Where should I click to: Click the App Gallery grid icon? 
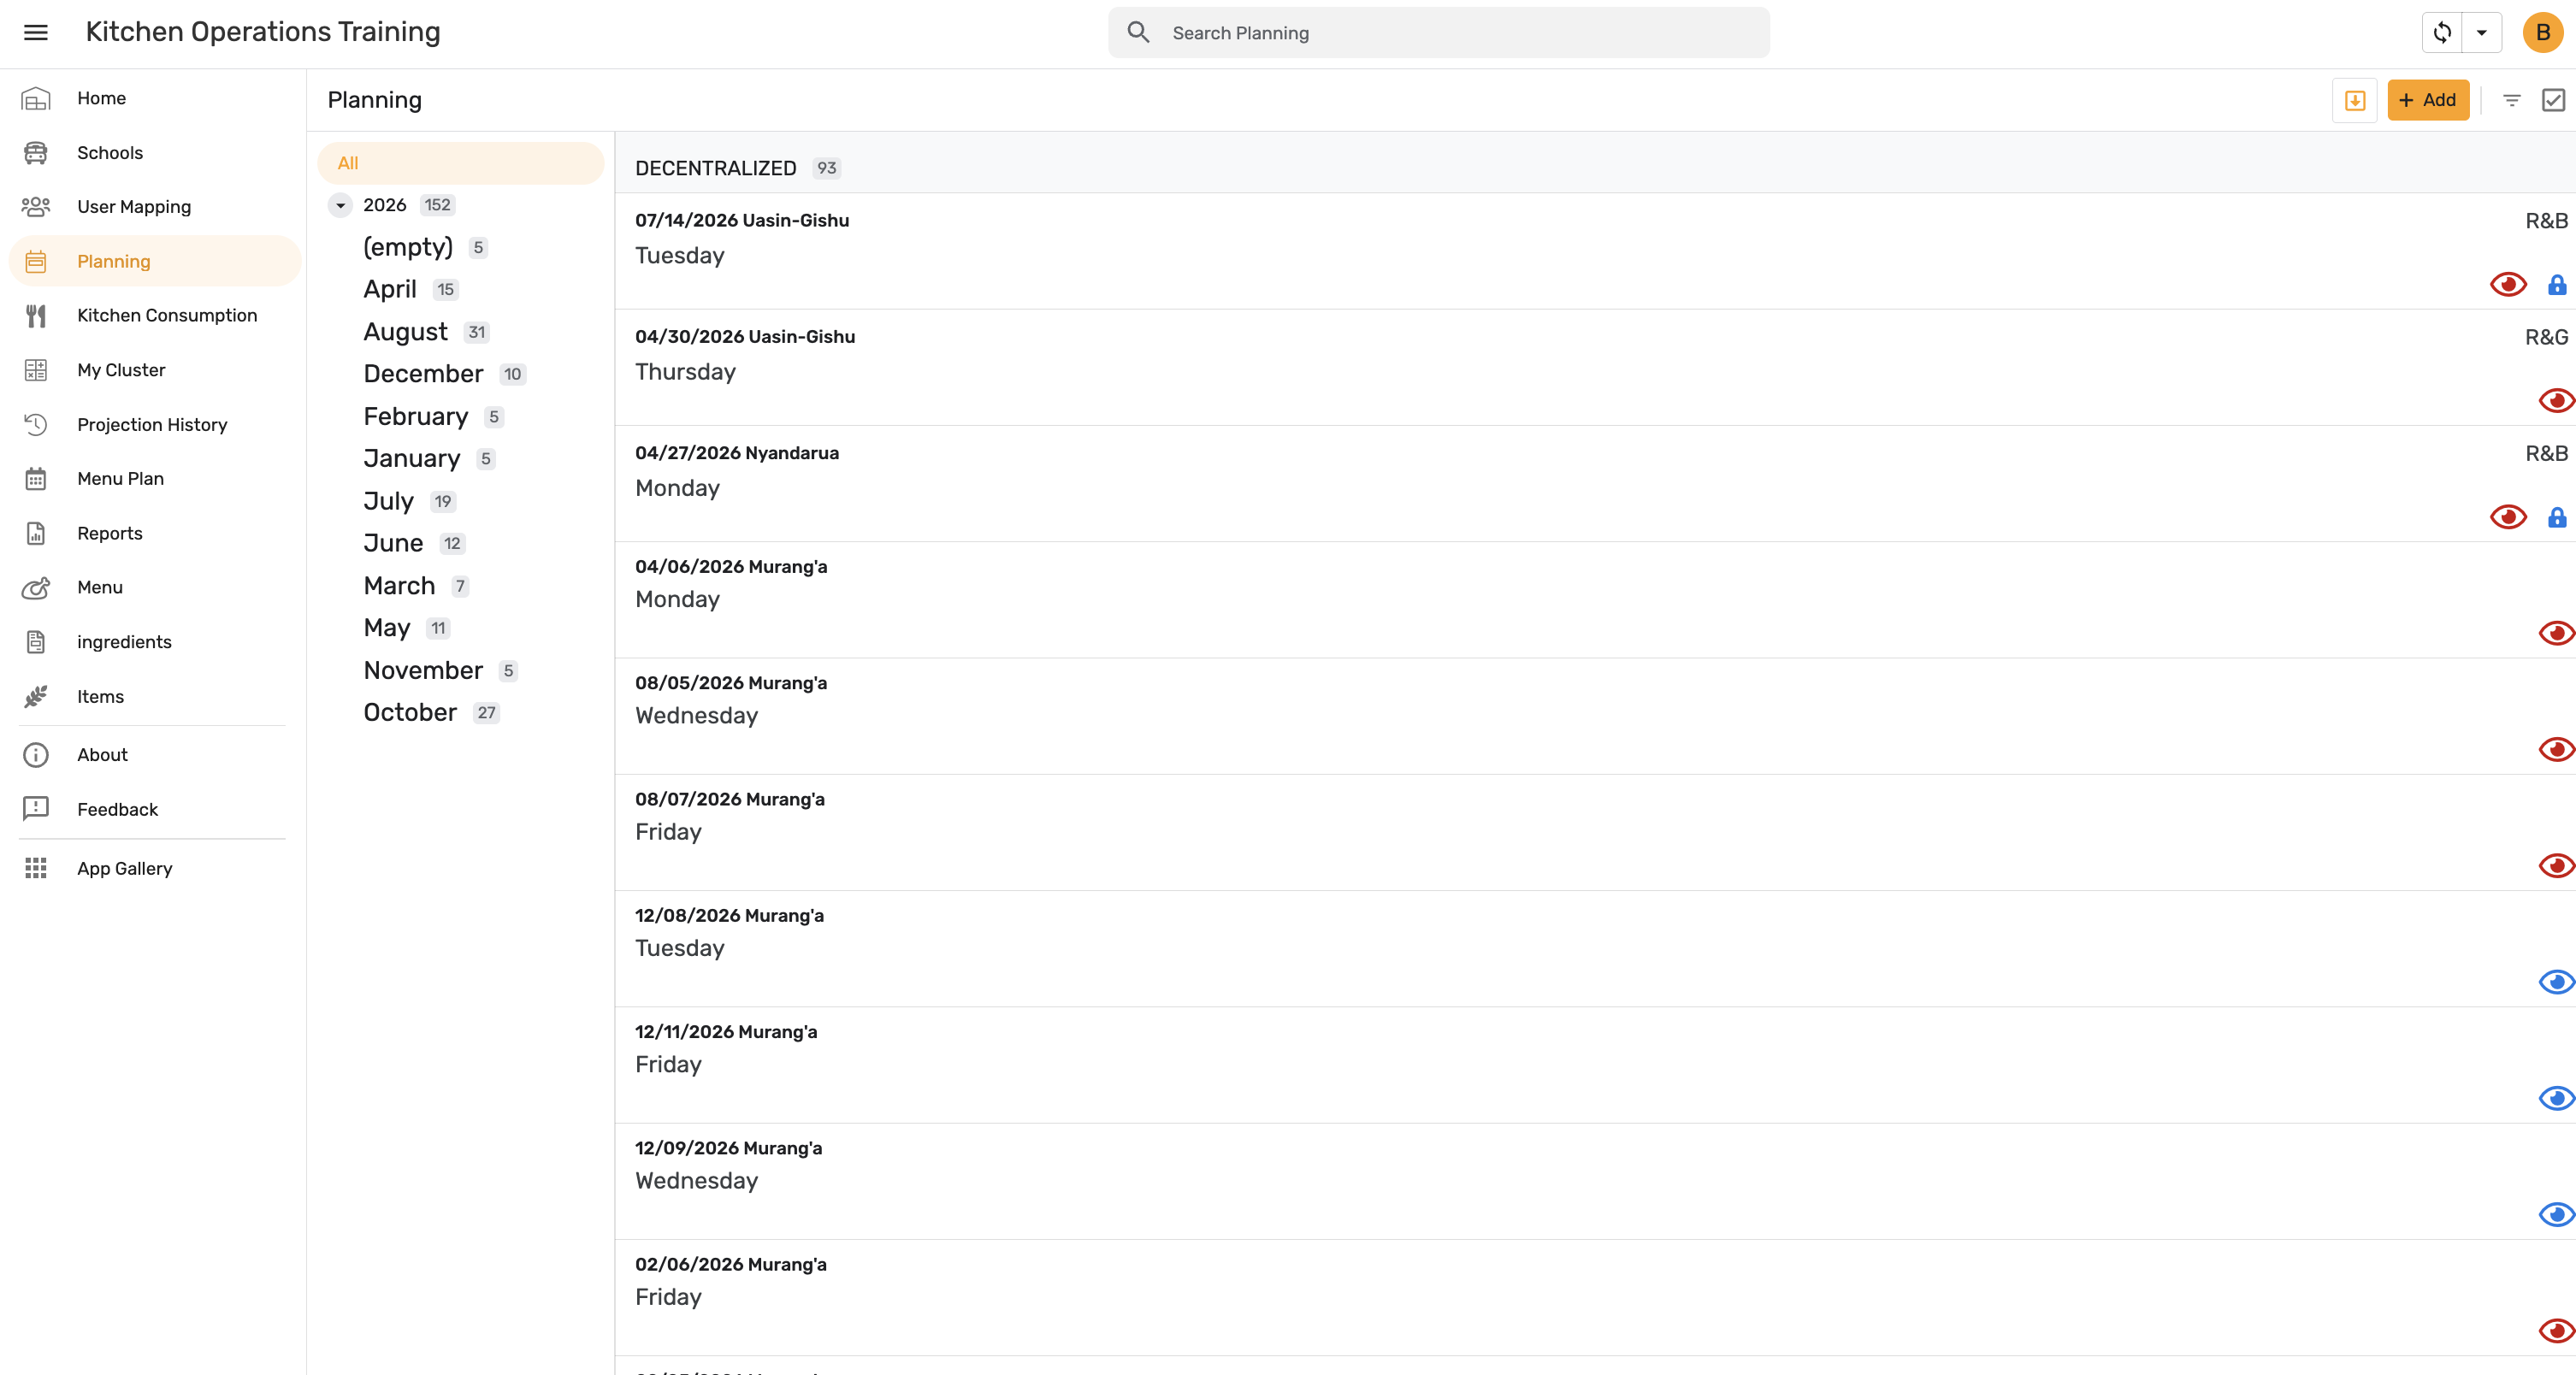pos(36,868)
